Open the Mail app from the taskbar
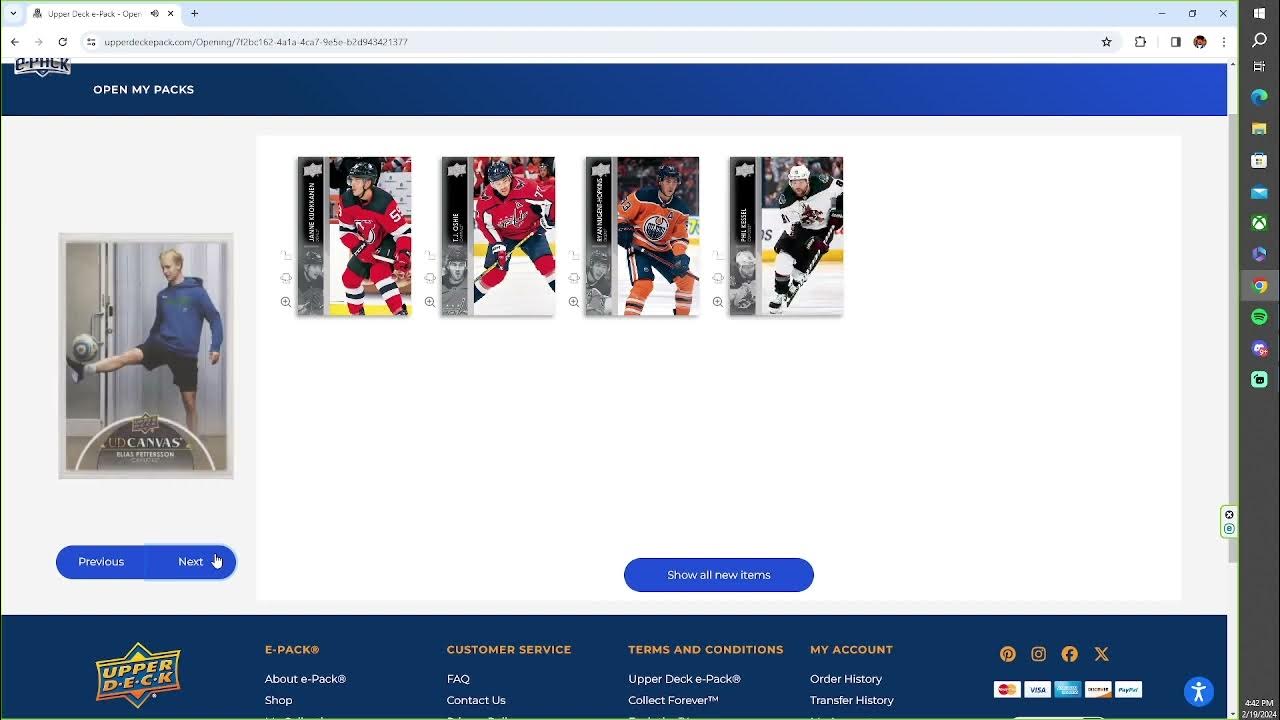The image size is (1280, 720). tap(1259, 192)
